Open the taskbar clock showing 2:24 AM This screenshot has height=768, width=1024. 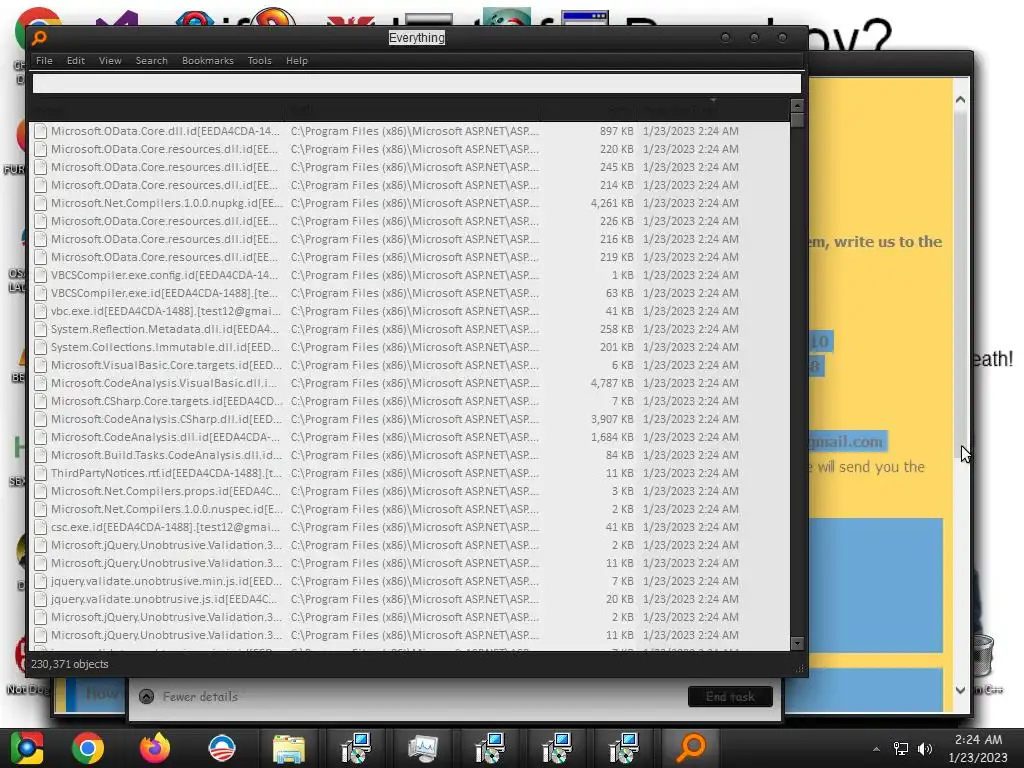[978, 748]
